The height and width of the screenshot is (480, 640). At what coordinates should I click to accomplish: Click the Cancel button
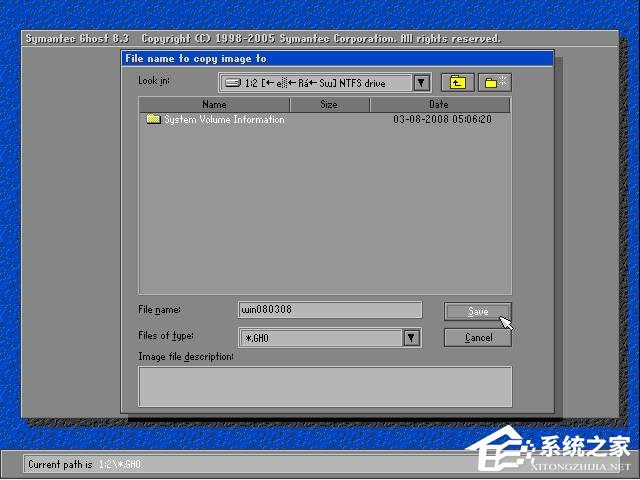(x=478, y=338)
